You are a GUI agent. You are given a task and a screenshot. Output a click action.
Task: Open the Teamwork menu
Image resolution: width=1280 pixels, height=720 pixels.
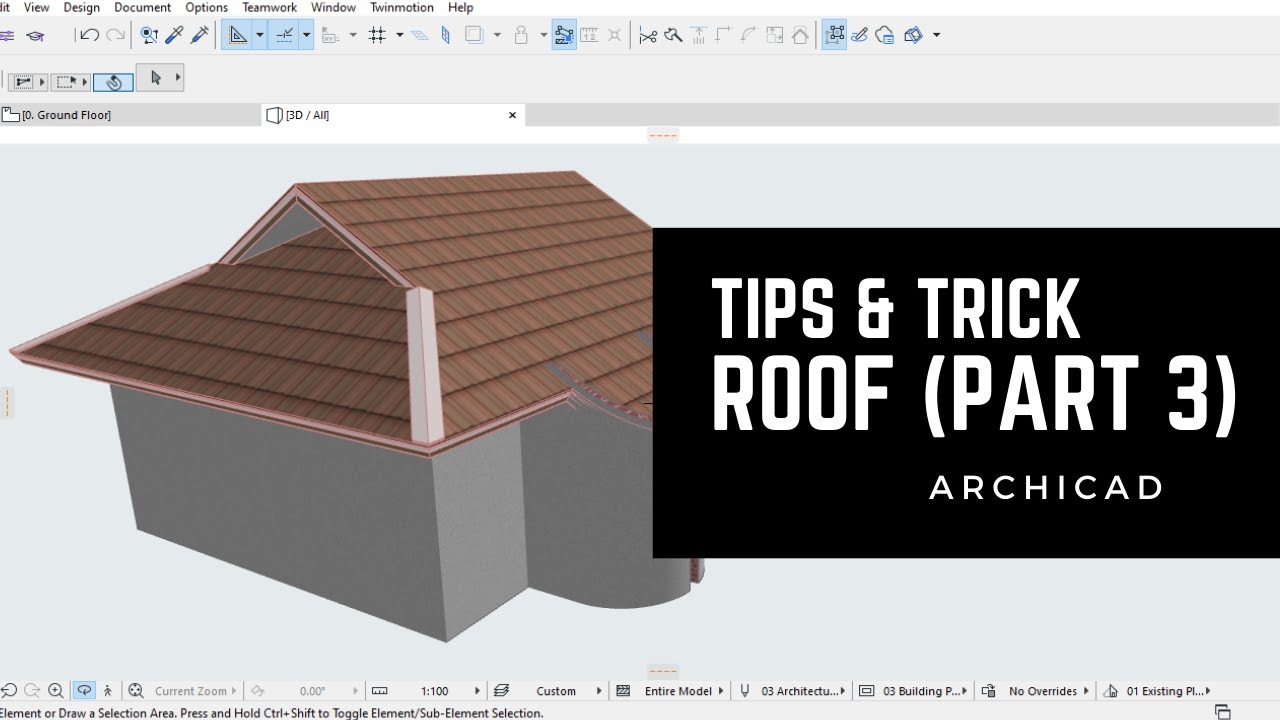tap(270, 7)
